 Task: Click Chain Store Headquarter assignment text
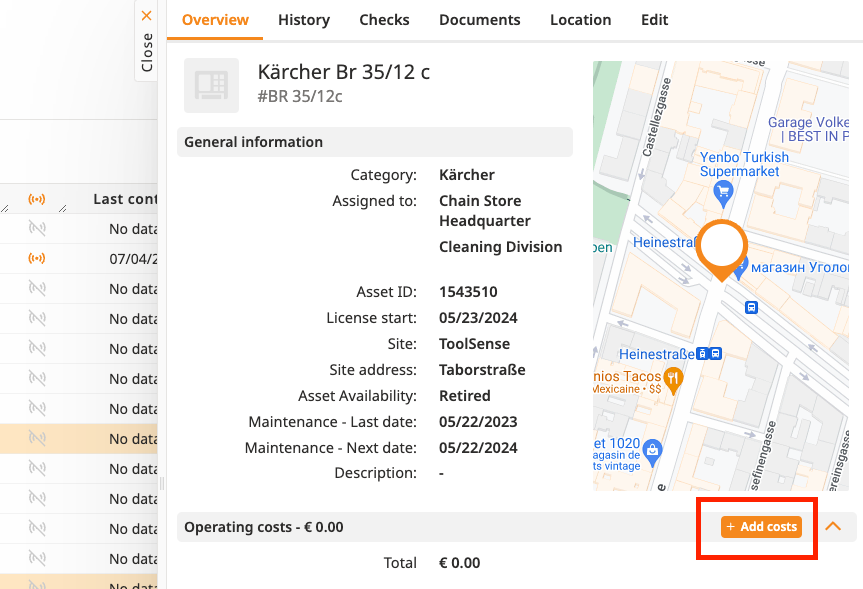485,211
